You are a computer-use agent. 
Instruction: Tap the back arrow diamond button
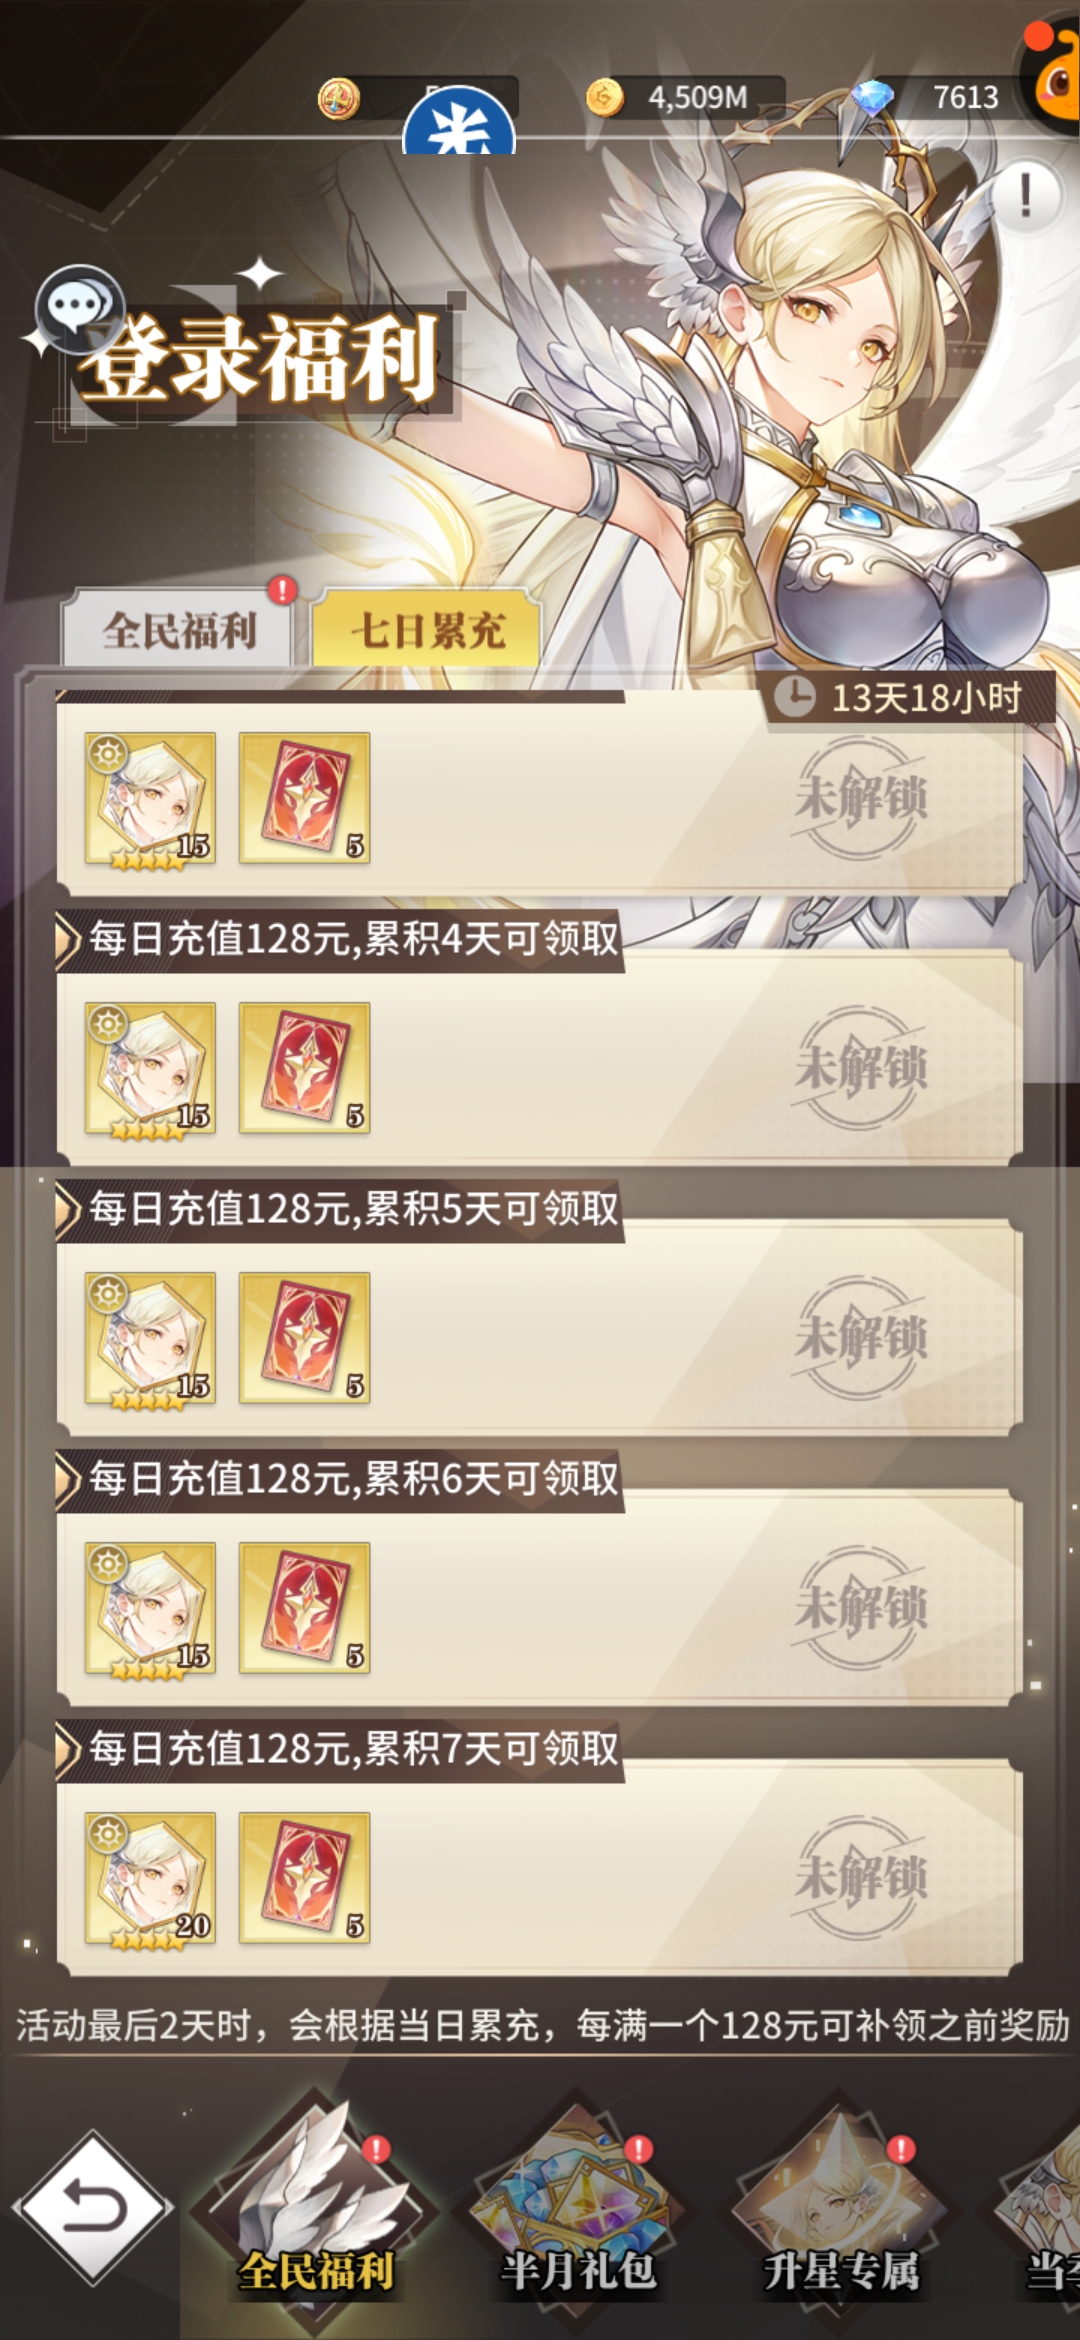pyautogui.click(x=93, y=2207)
